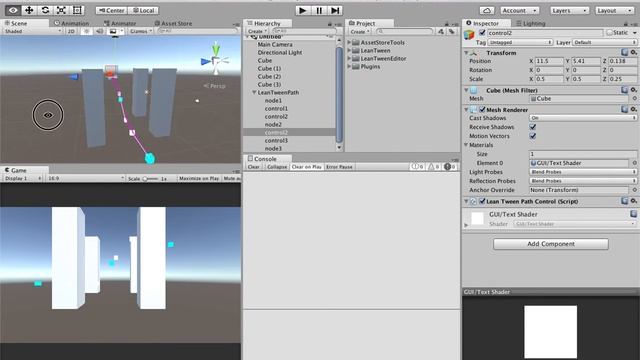Open cloud services button
Viewport: 640px width, 360px height.
pyautogui.click(x=487, y=11)
